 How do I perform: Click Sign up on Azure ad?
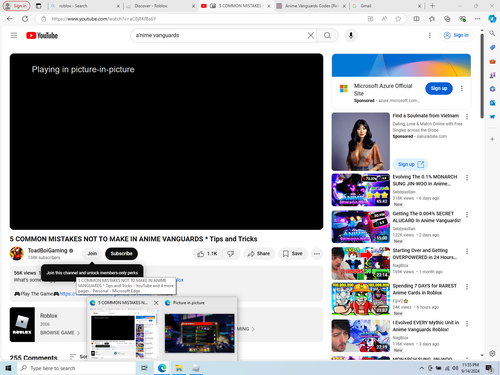(x=439, y=88)
